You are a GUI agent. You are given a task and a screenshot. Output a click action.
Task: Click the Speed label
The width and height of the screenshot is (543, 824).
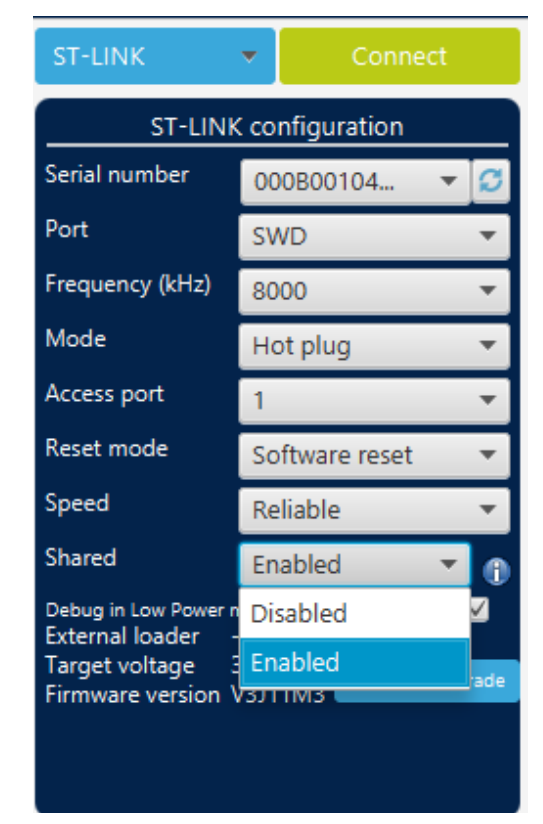point(77,503)
